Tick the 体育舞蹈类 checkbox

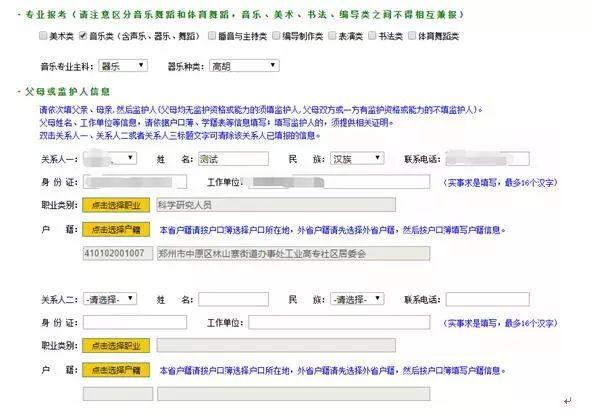click(x=412, y=36)
